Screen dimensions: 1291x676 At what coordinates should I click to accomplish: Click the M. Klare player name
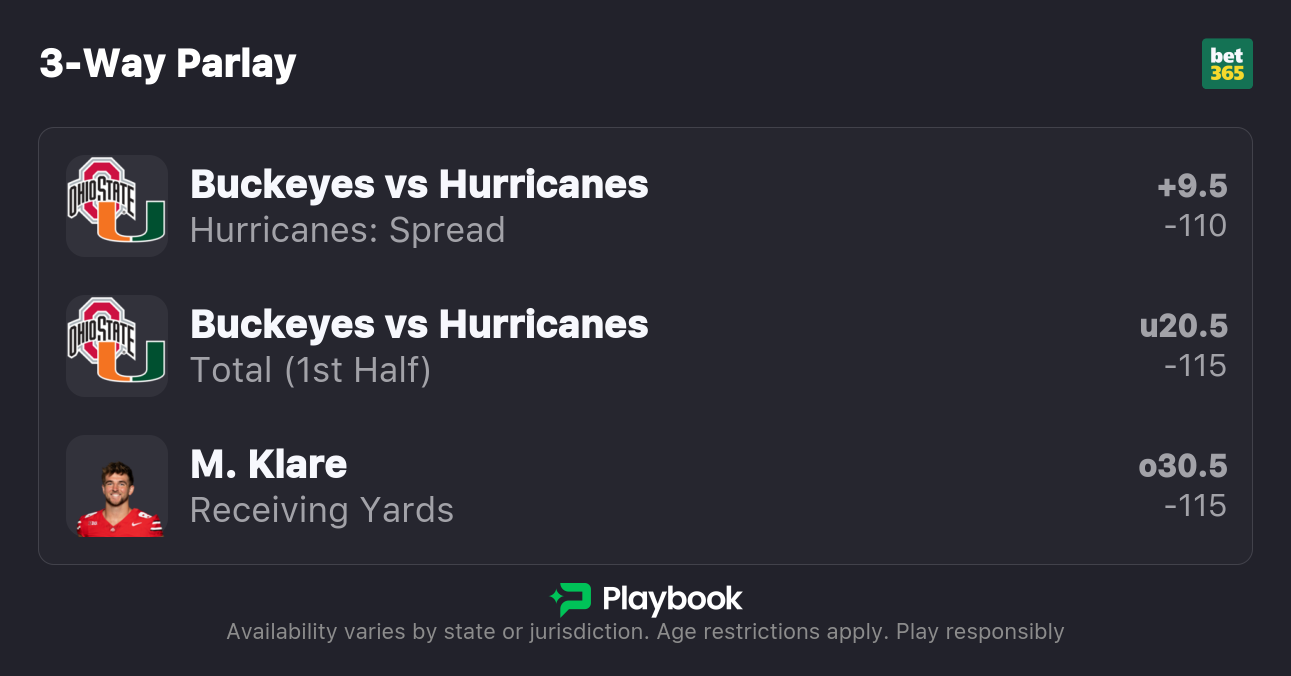pyautogui.click(x=268, y=464)
